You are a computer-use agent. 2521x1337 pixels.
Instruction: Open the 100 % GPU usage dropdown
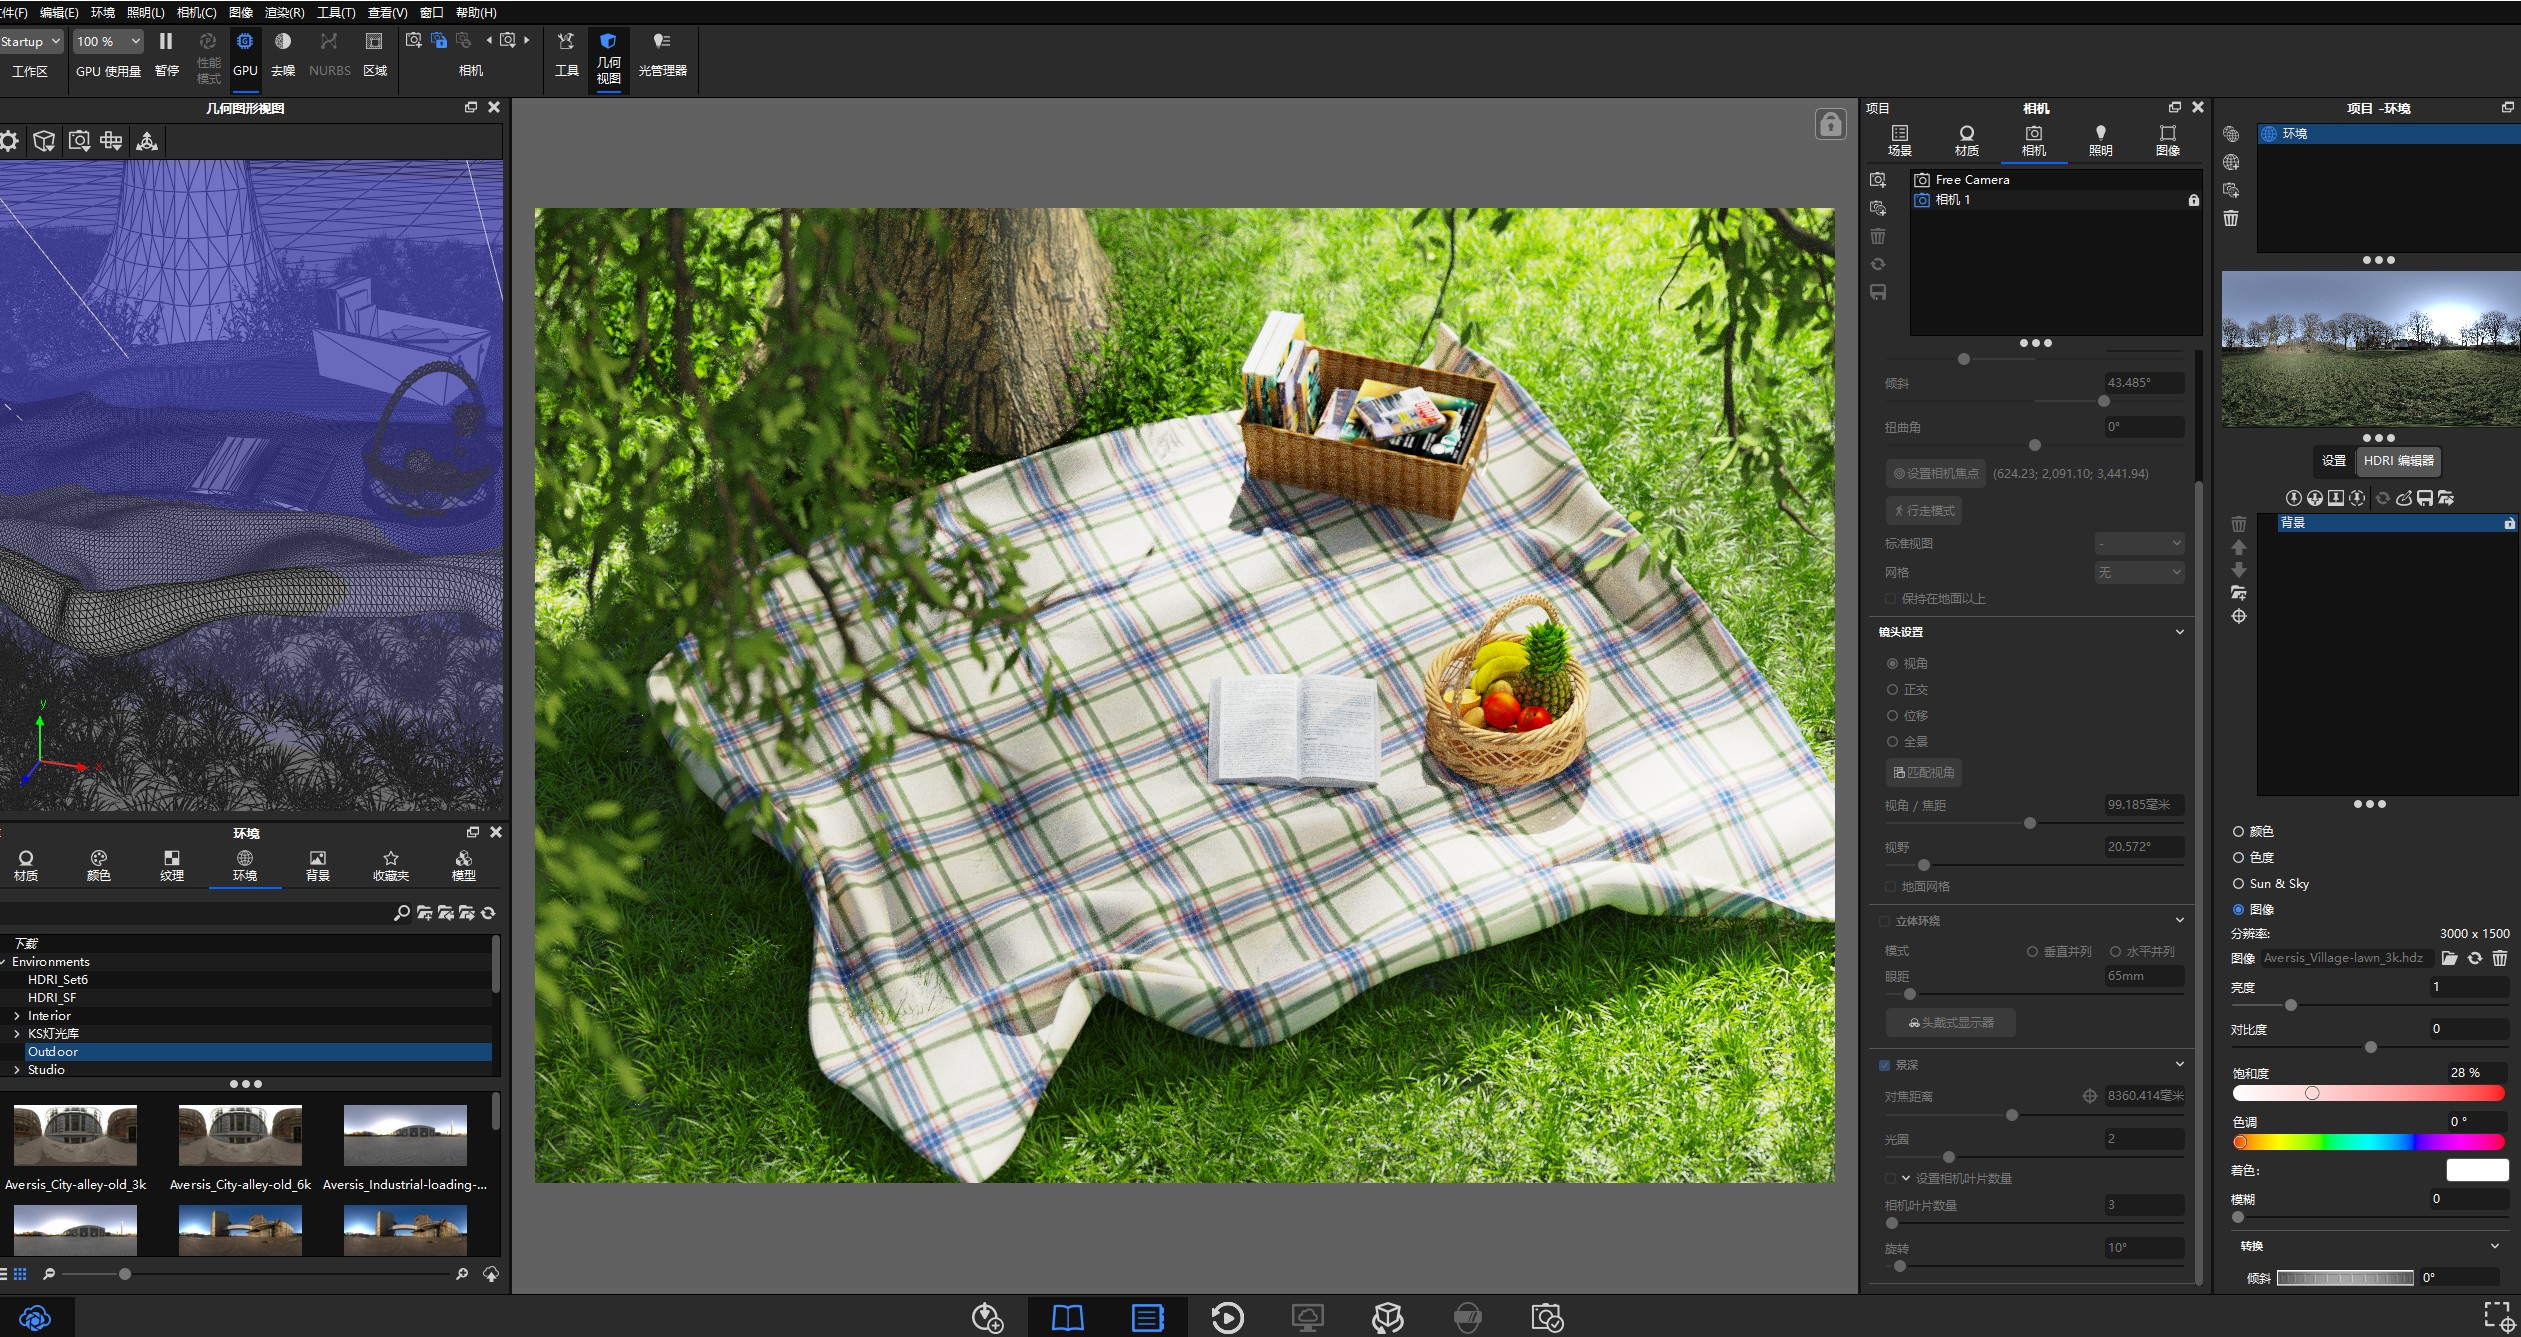(109, 41)
